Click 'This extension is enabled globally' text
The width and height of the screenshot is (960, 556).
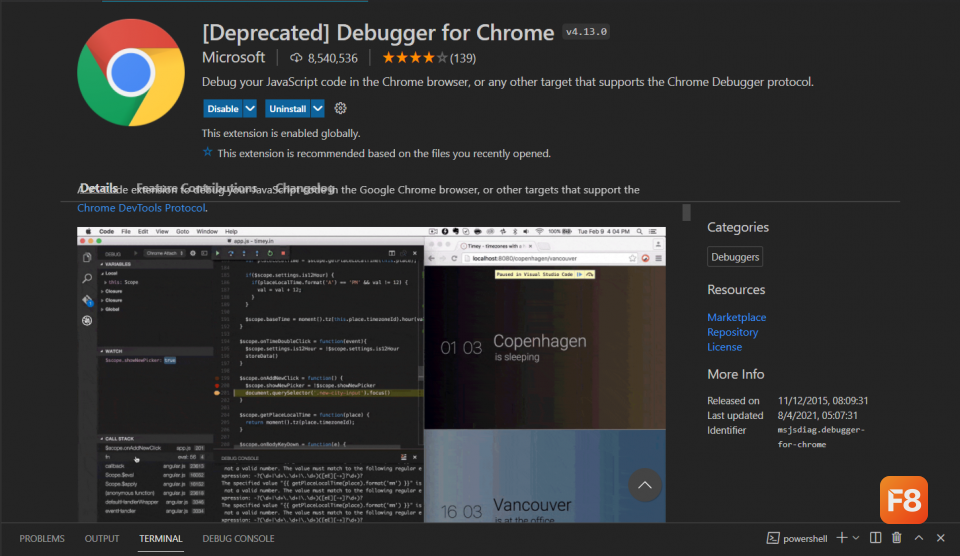(281, 133)
